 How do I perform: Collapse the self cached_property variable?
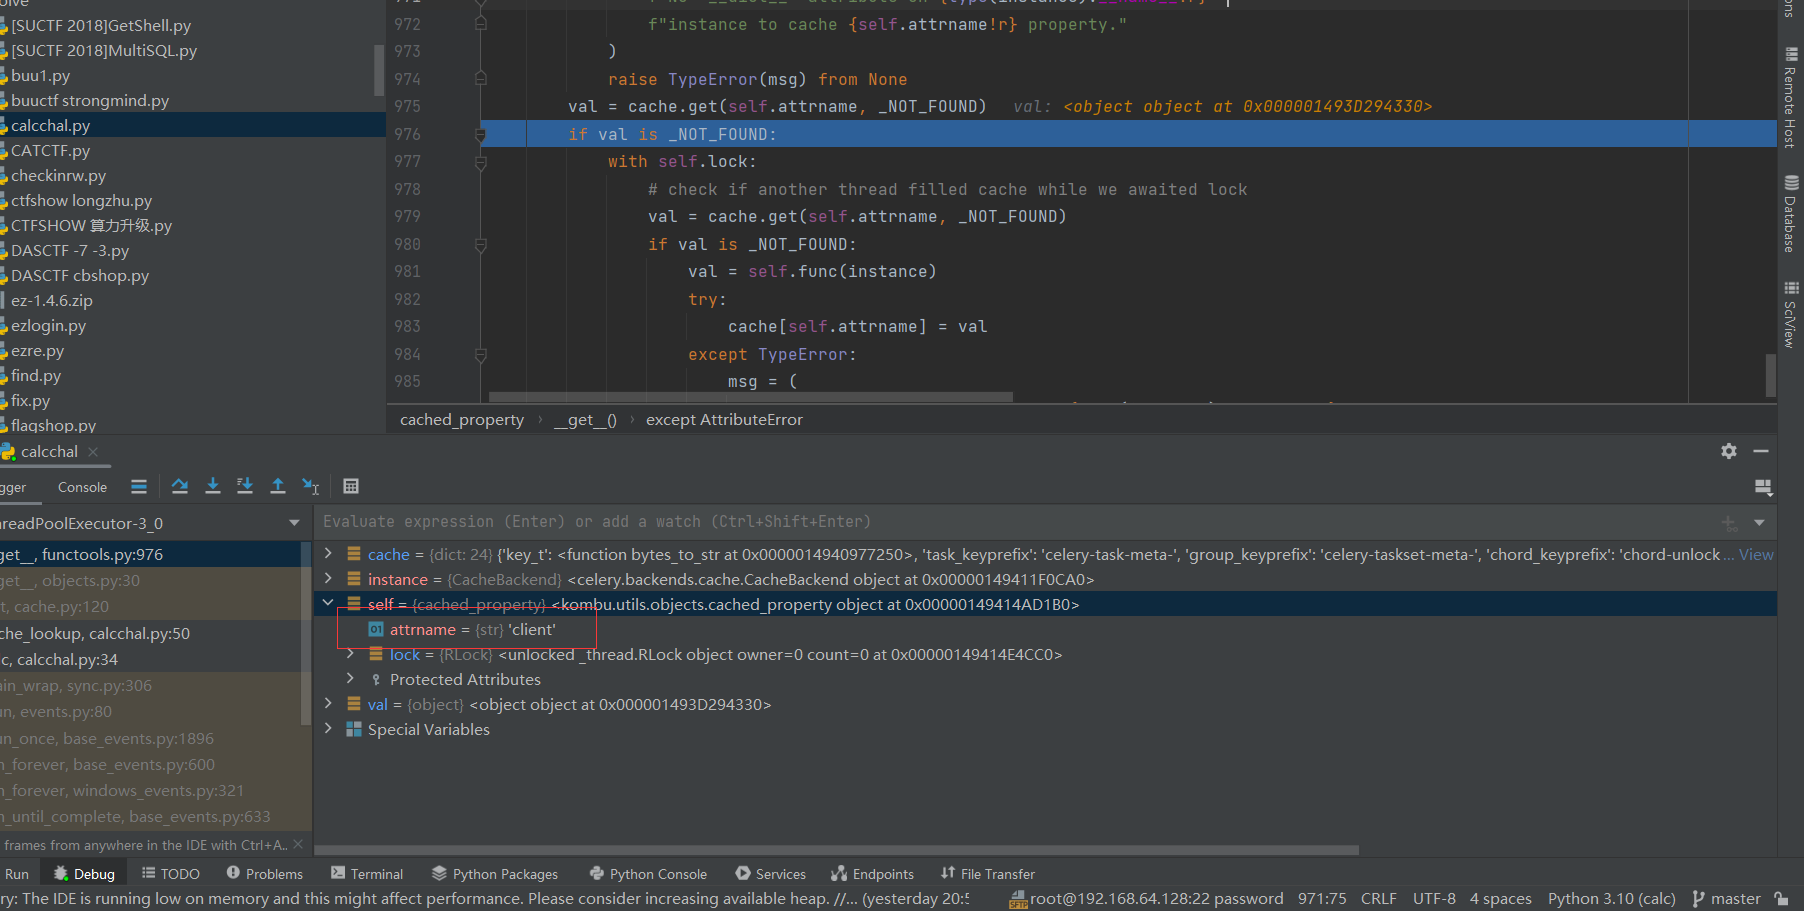click(x=328, y=603)
